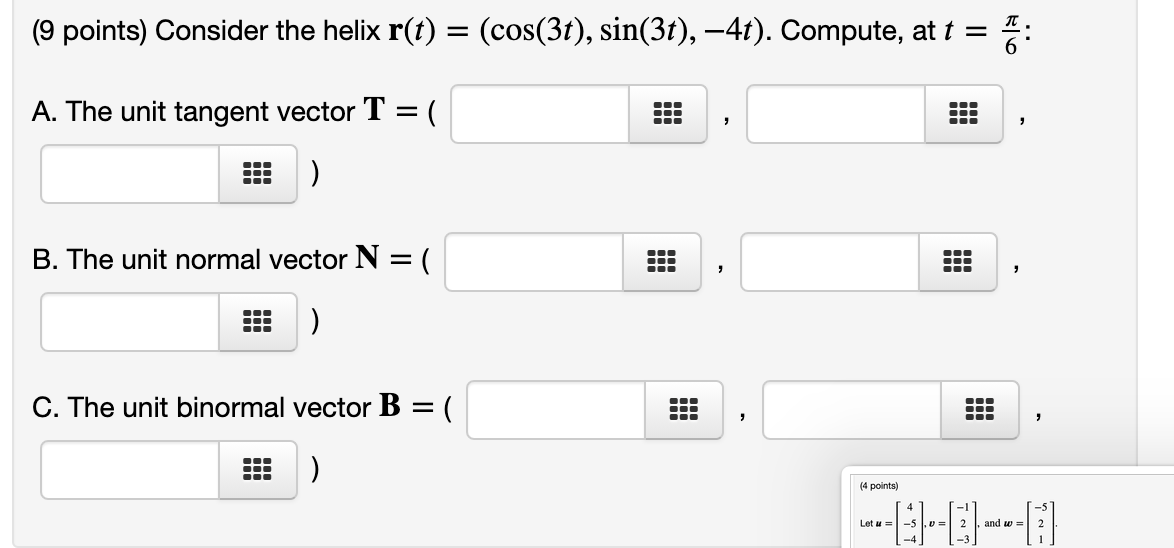The width and height of the screenshot is (1174, 548).
Task: Select third component field of normal vector N
Action: (x=130, y=322)
